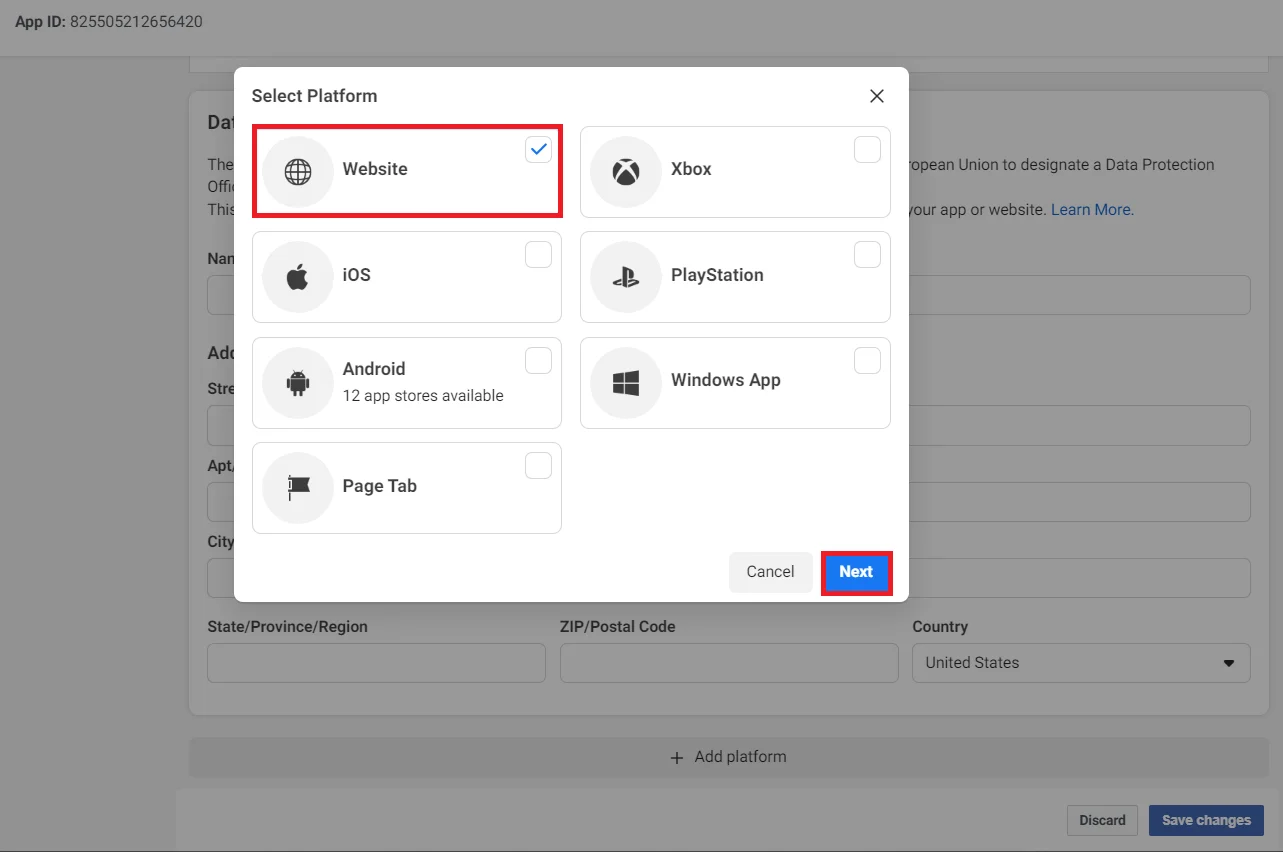The height and width of the screenshot is (852, 1283).
Task: Check the Xbox platform checkbox
Action: [x=867, y=149]
